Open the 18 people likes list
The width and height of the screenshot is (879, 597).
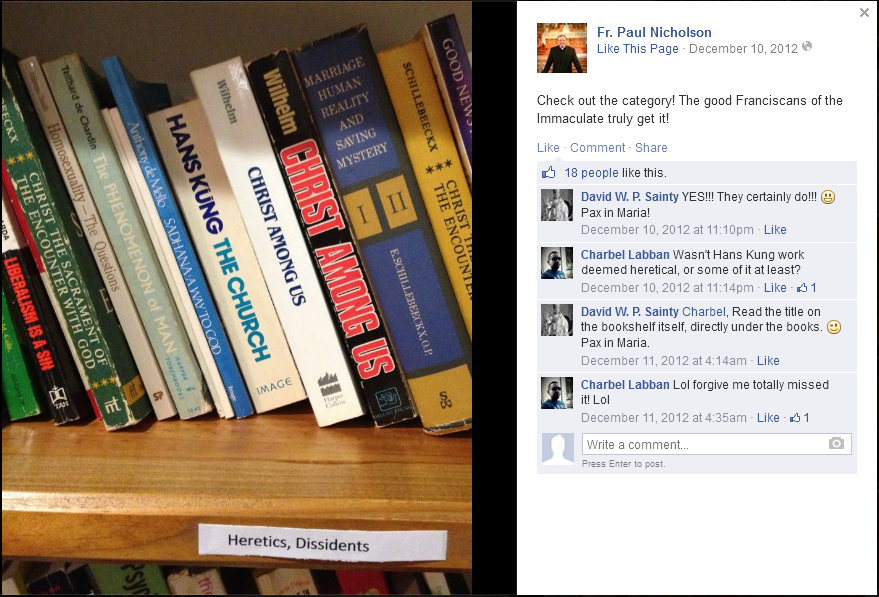[x=591, y=173]
